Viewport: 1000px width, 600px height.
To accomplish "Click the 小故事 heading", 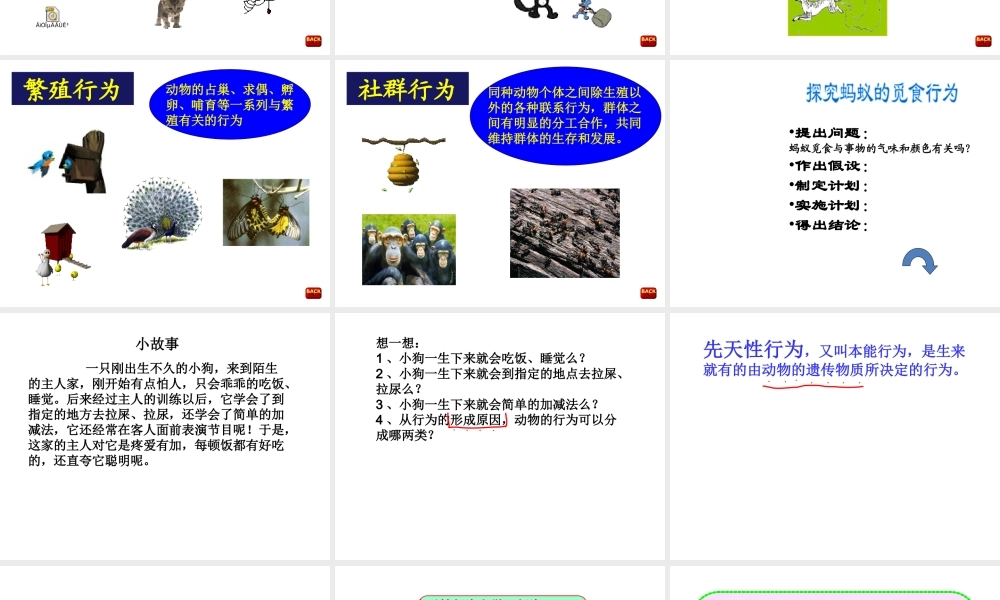I will (x=157, y=344).
